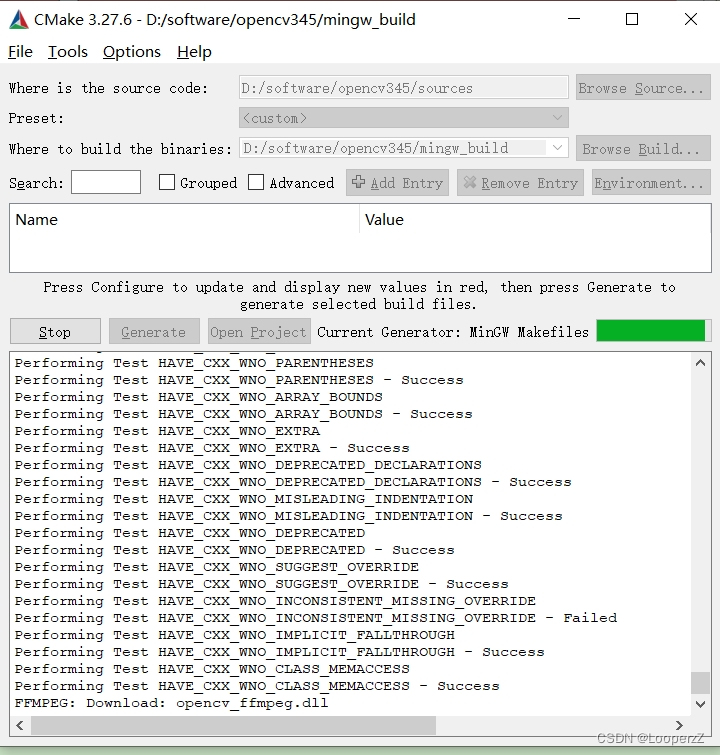This screenshot has height=755, width=720.
Task: Open the File menu
Action: [20, 52]
